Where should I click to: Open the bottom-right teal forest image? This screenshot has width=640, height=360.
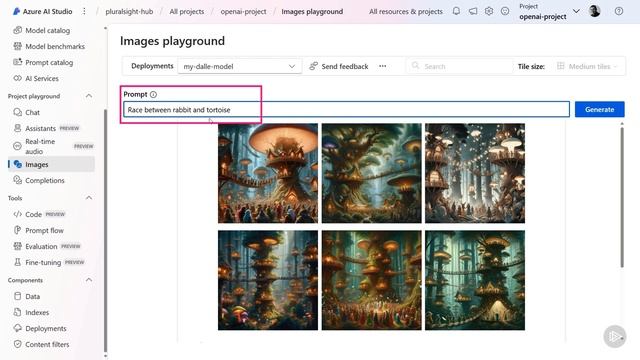475,280
